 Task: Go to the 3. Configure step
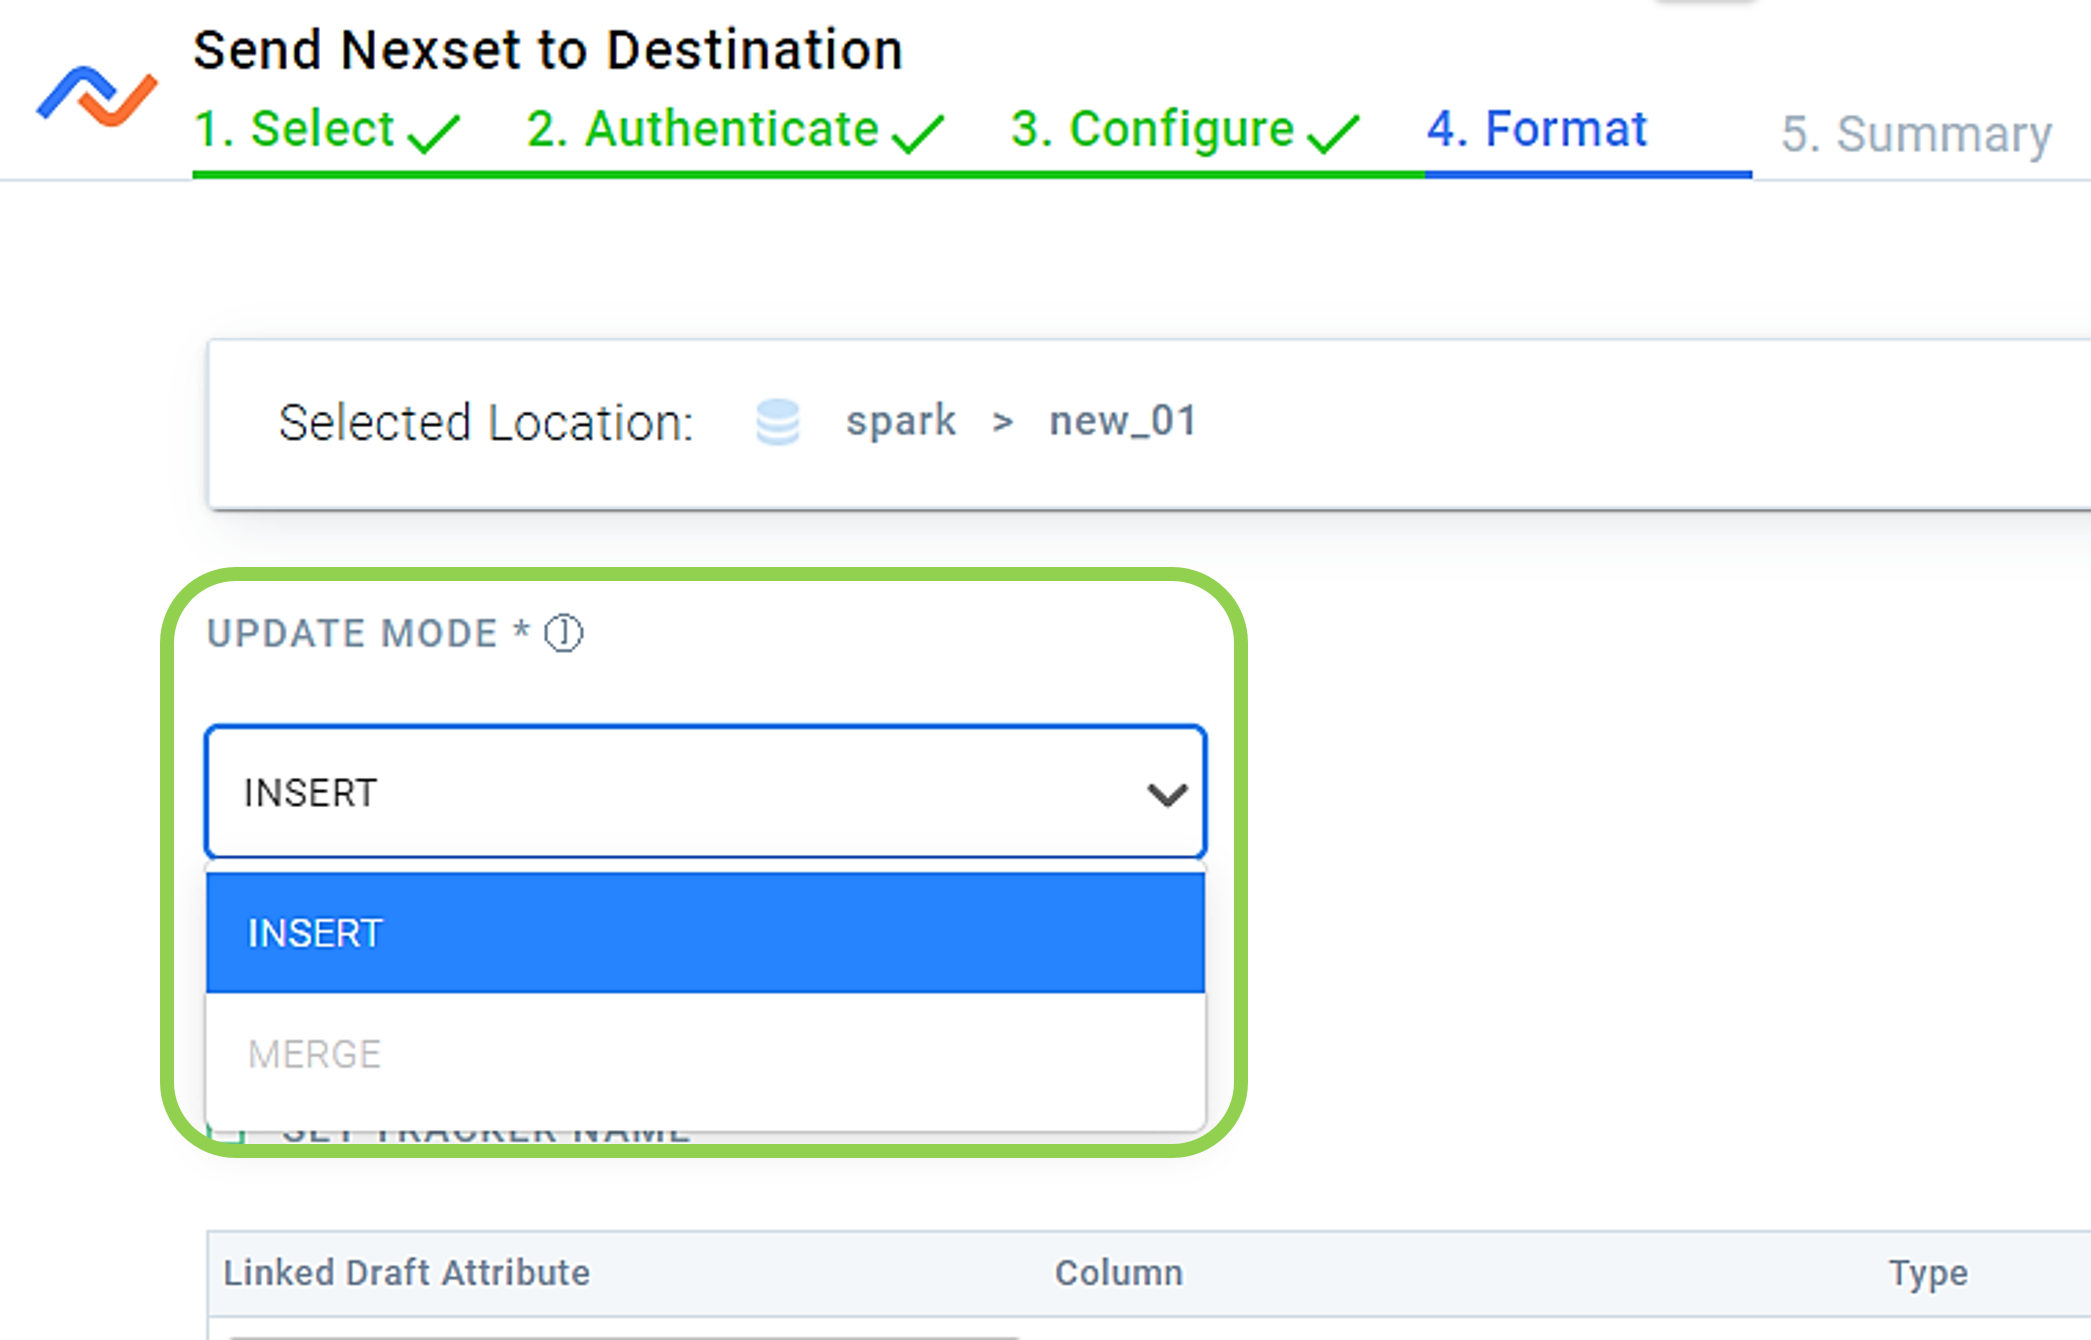pyautogui.click(x=1152, y=130)
